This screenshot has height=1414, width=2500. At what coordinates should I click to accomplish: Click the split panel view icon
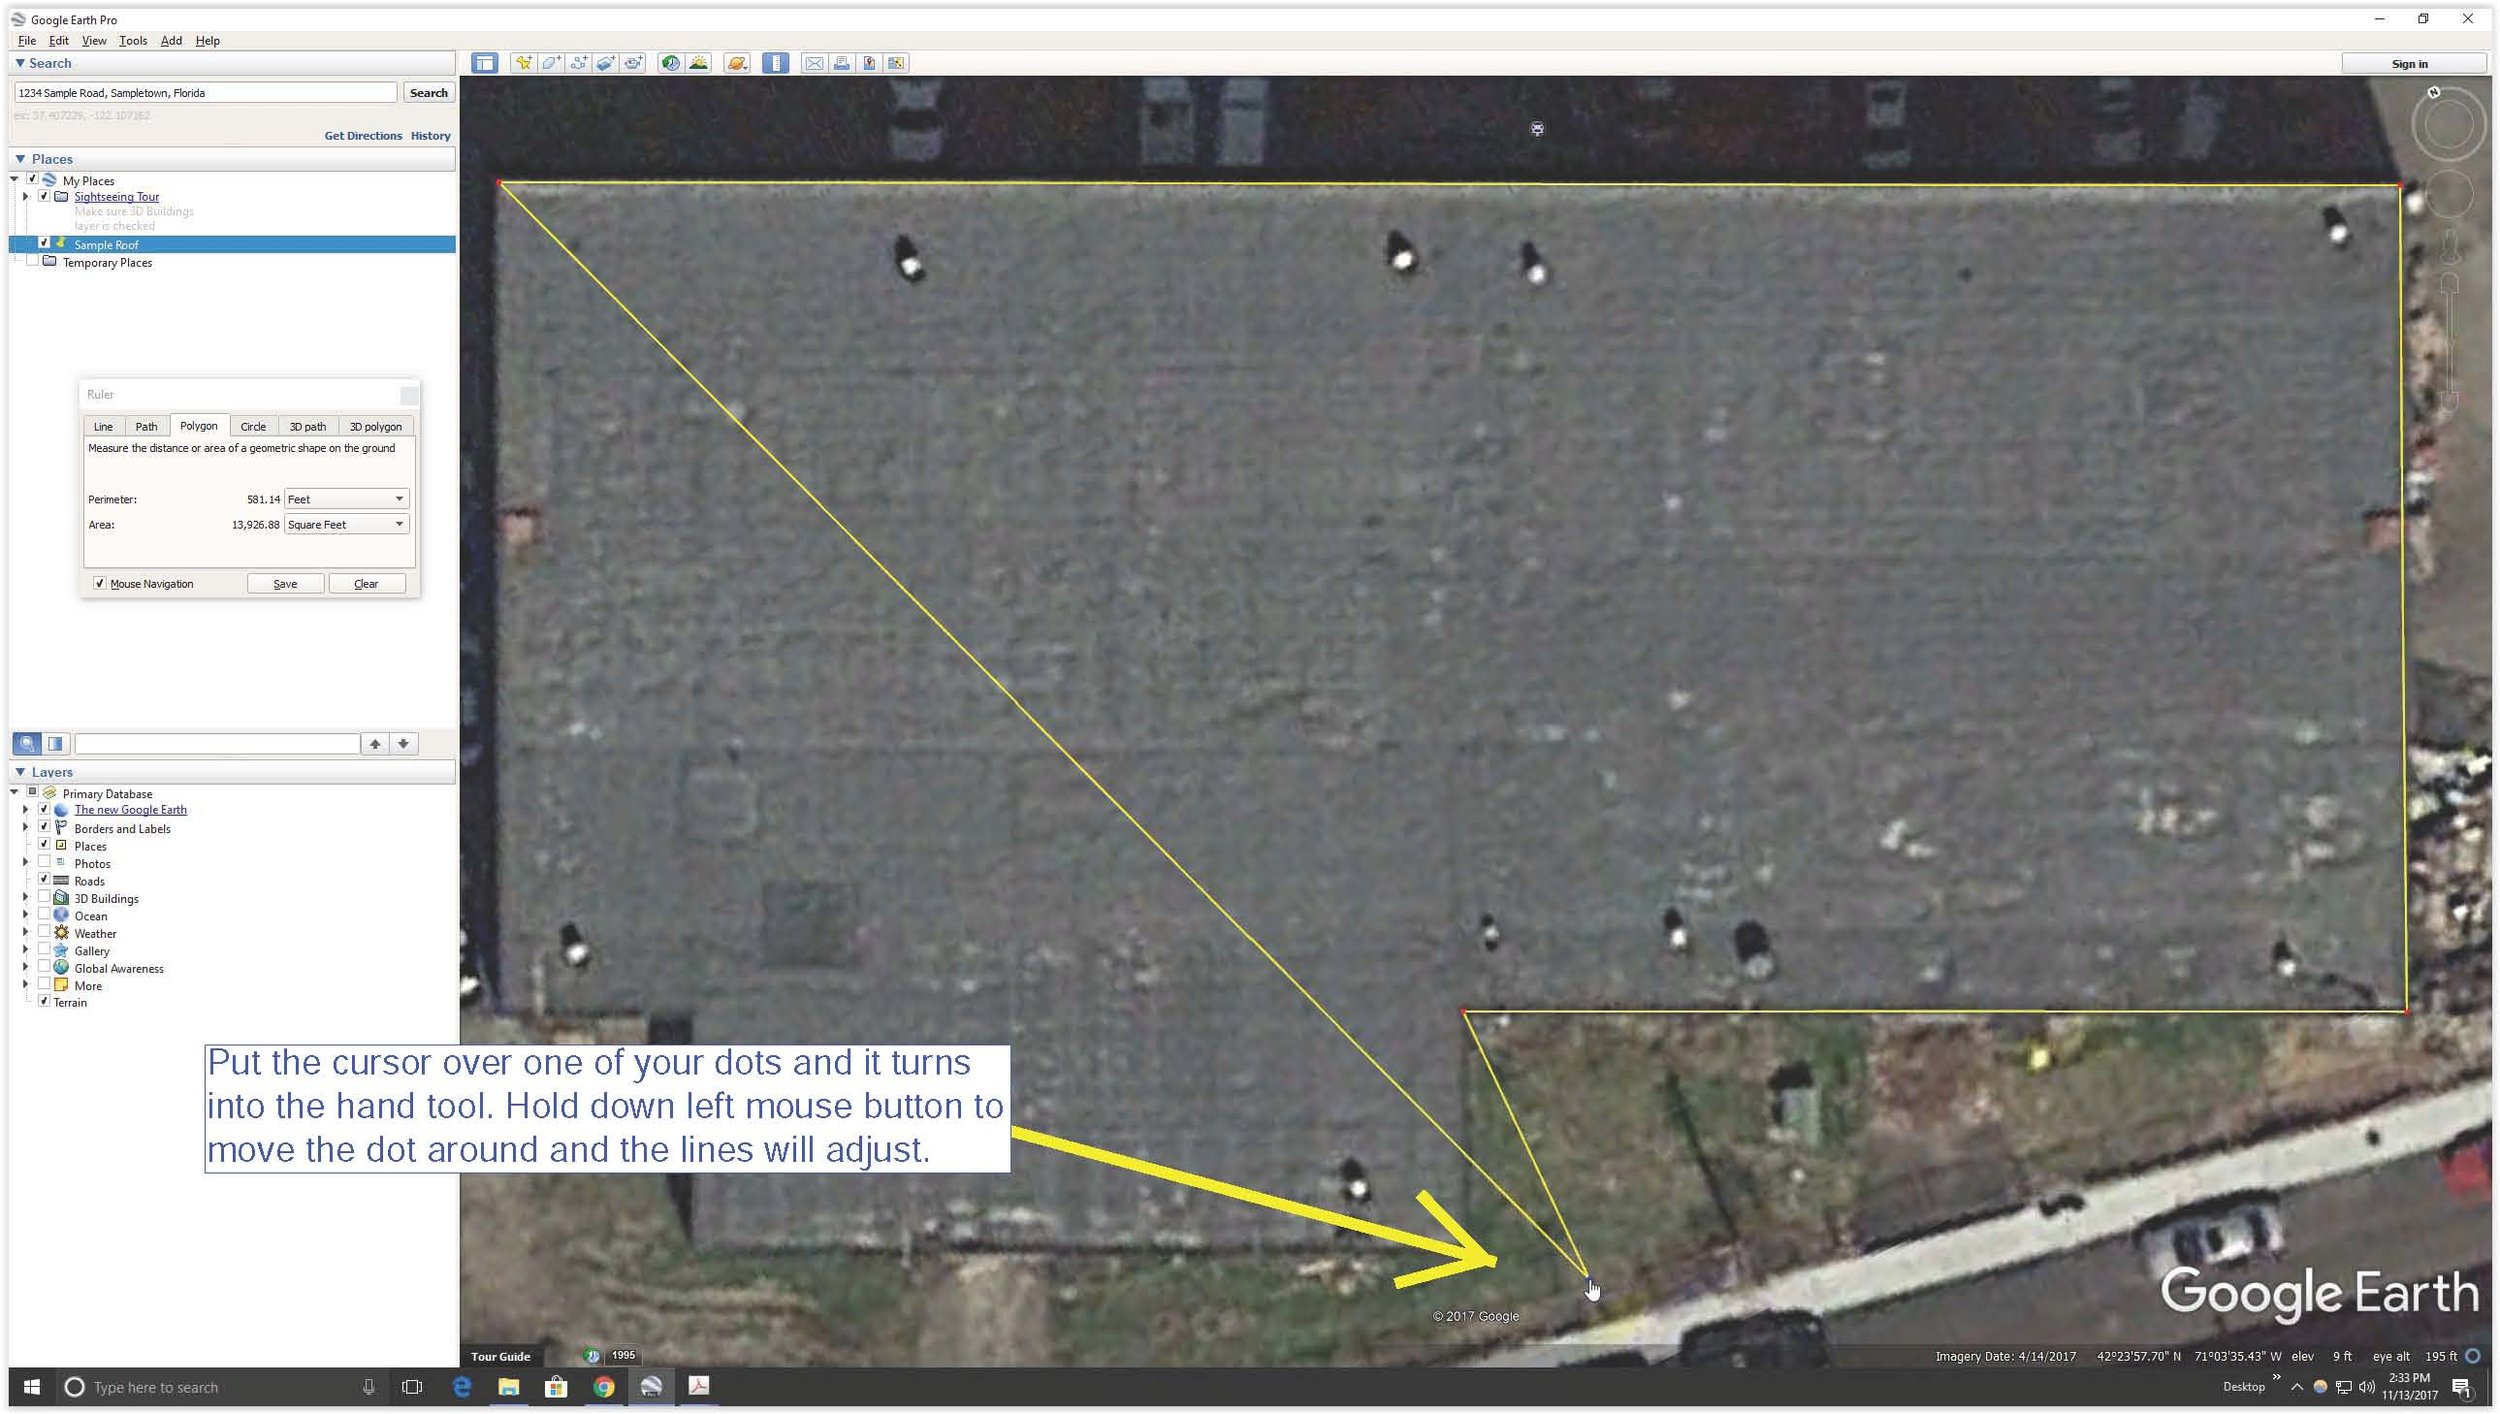tap(55, 743)
